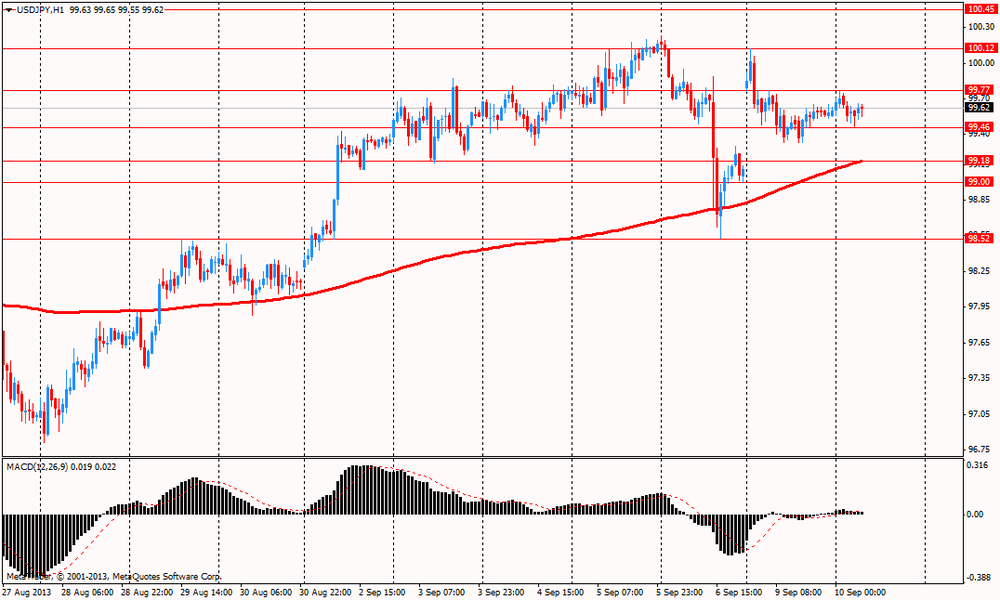Screen dimensions: 1000x600
Task: Click the 99.77 red price tag
Action: [x=979, y=89]
